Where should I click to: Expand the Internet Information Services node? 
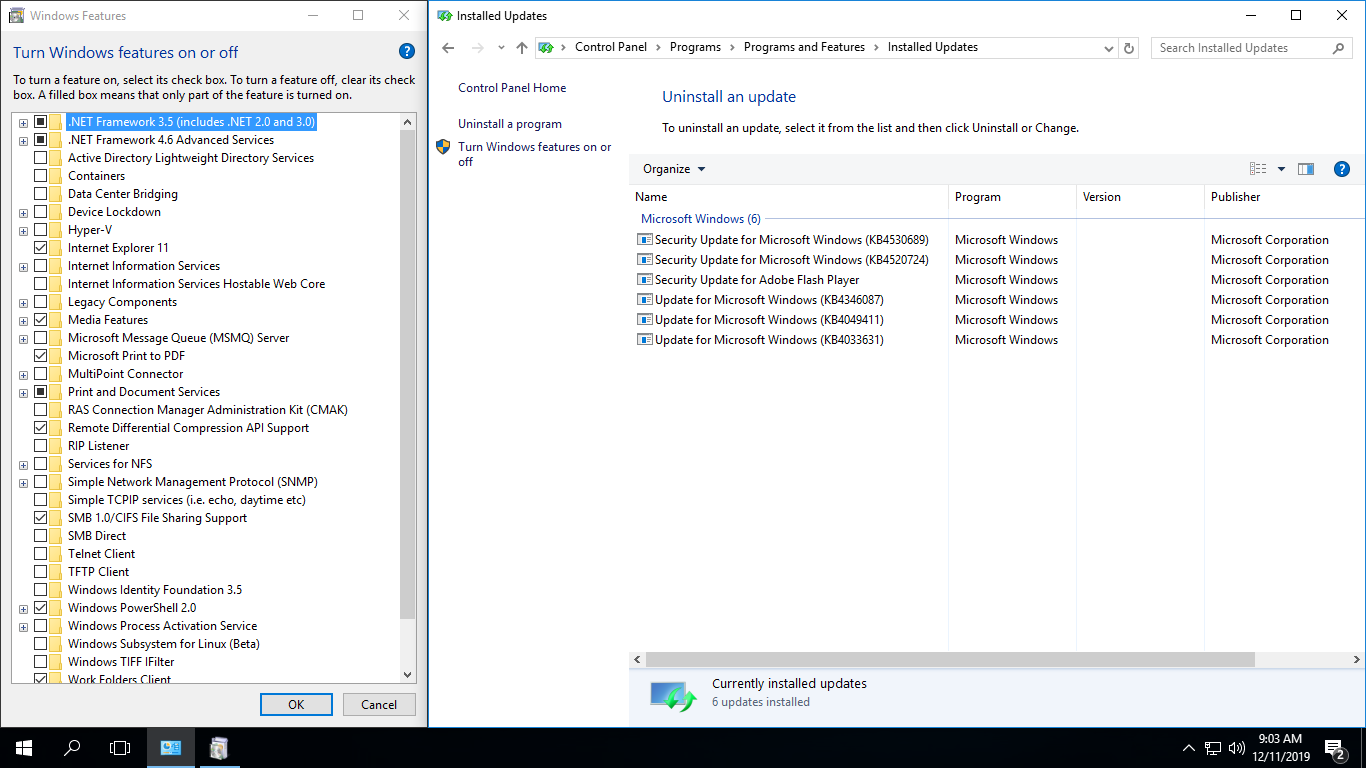click(x=23, y=267)
